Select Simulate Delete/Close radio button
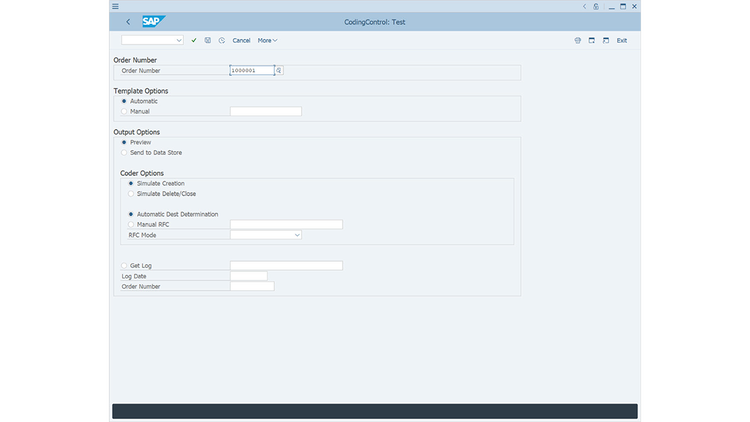 (131, 194)
